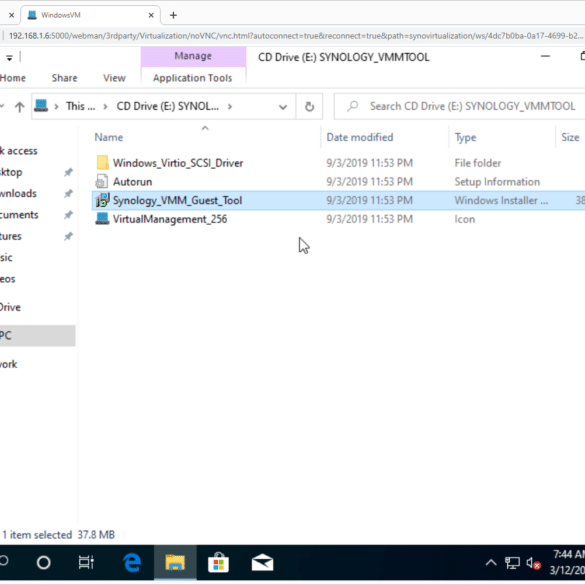Click 'Windows Installer ...' type cell

501,200
